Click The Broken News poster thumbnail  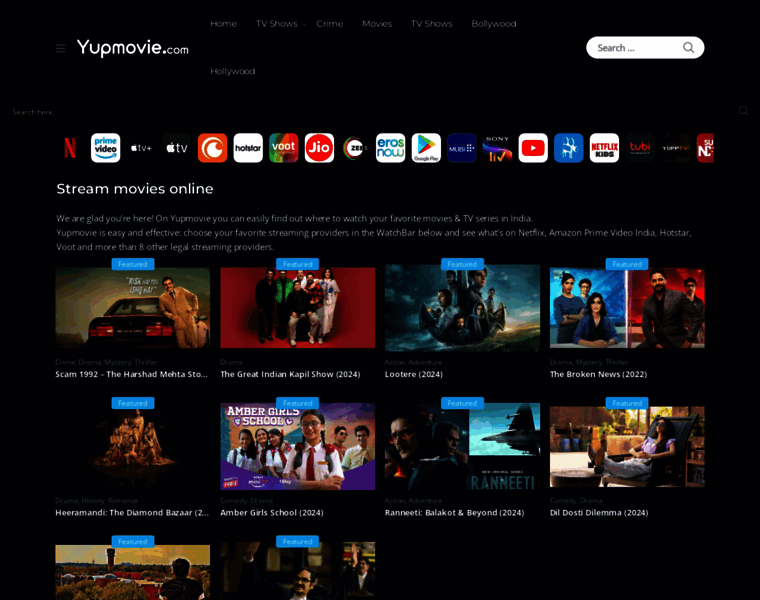pos(627,307)
